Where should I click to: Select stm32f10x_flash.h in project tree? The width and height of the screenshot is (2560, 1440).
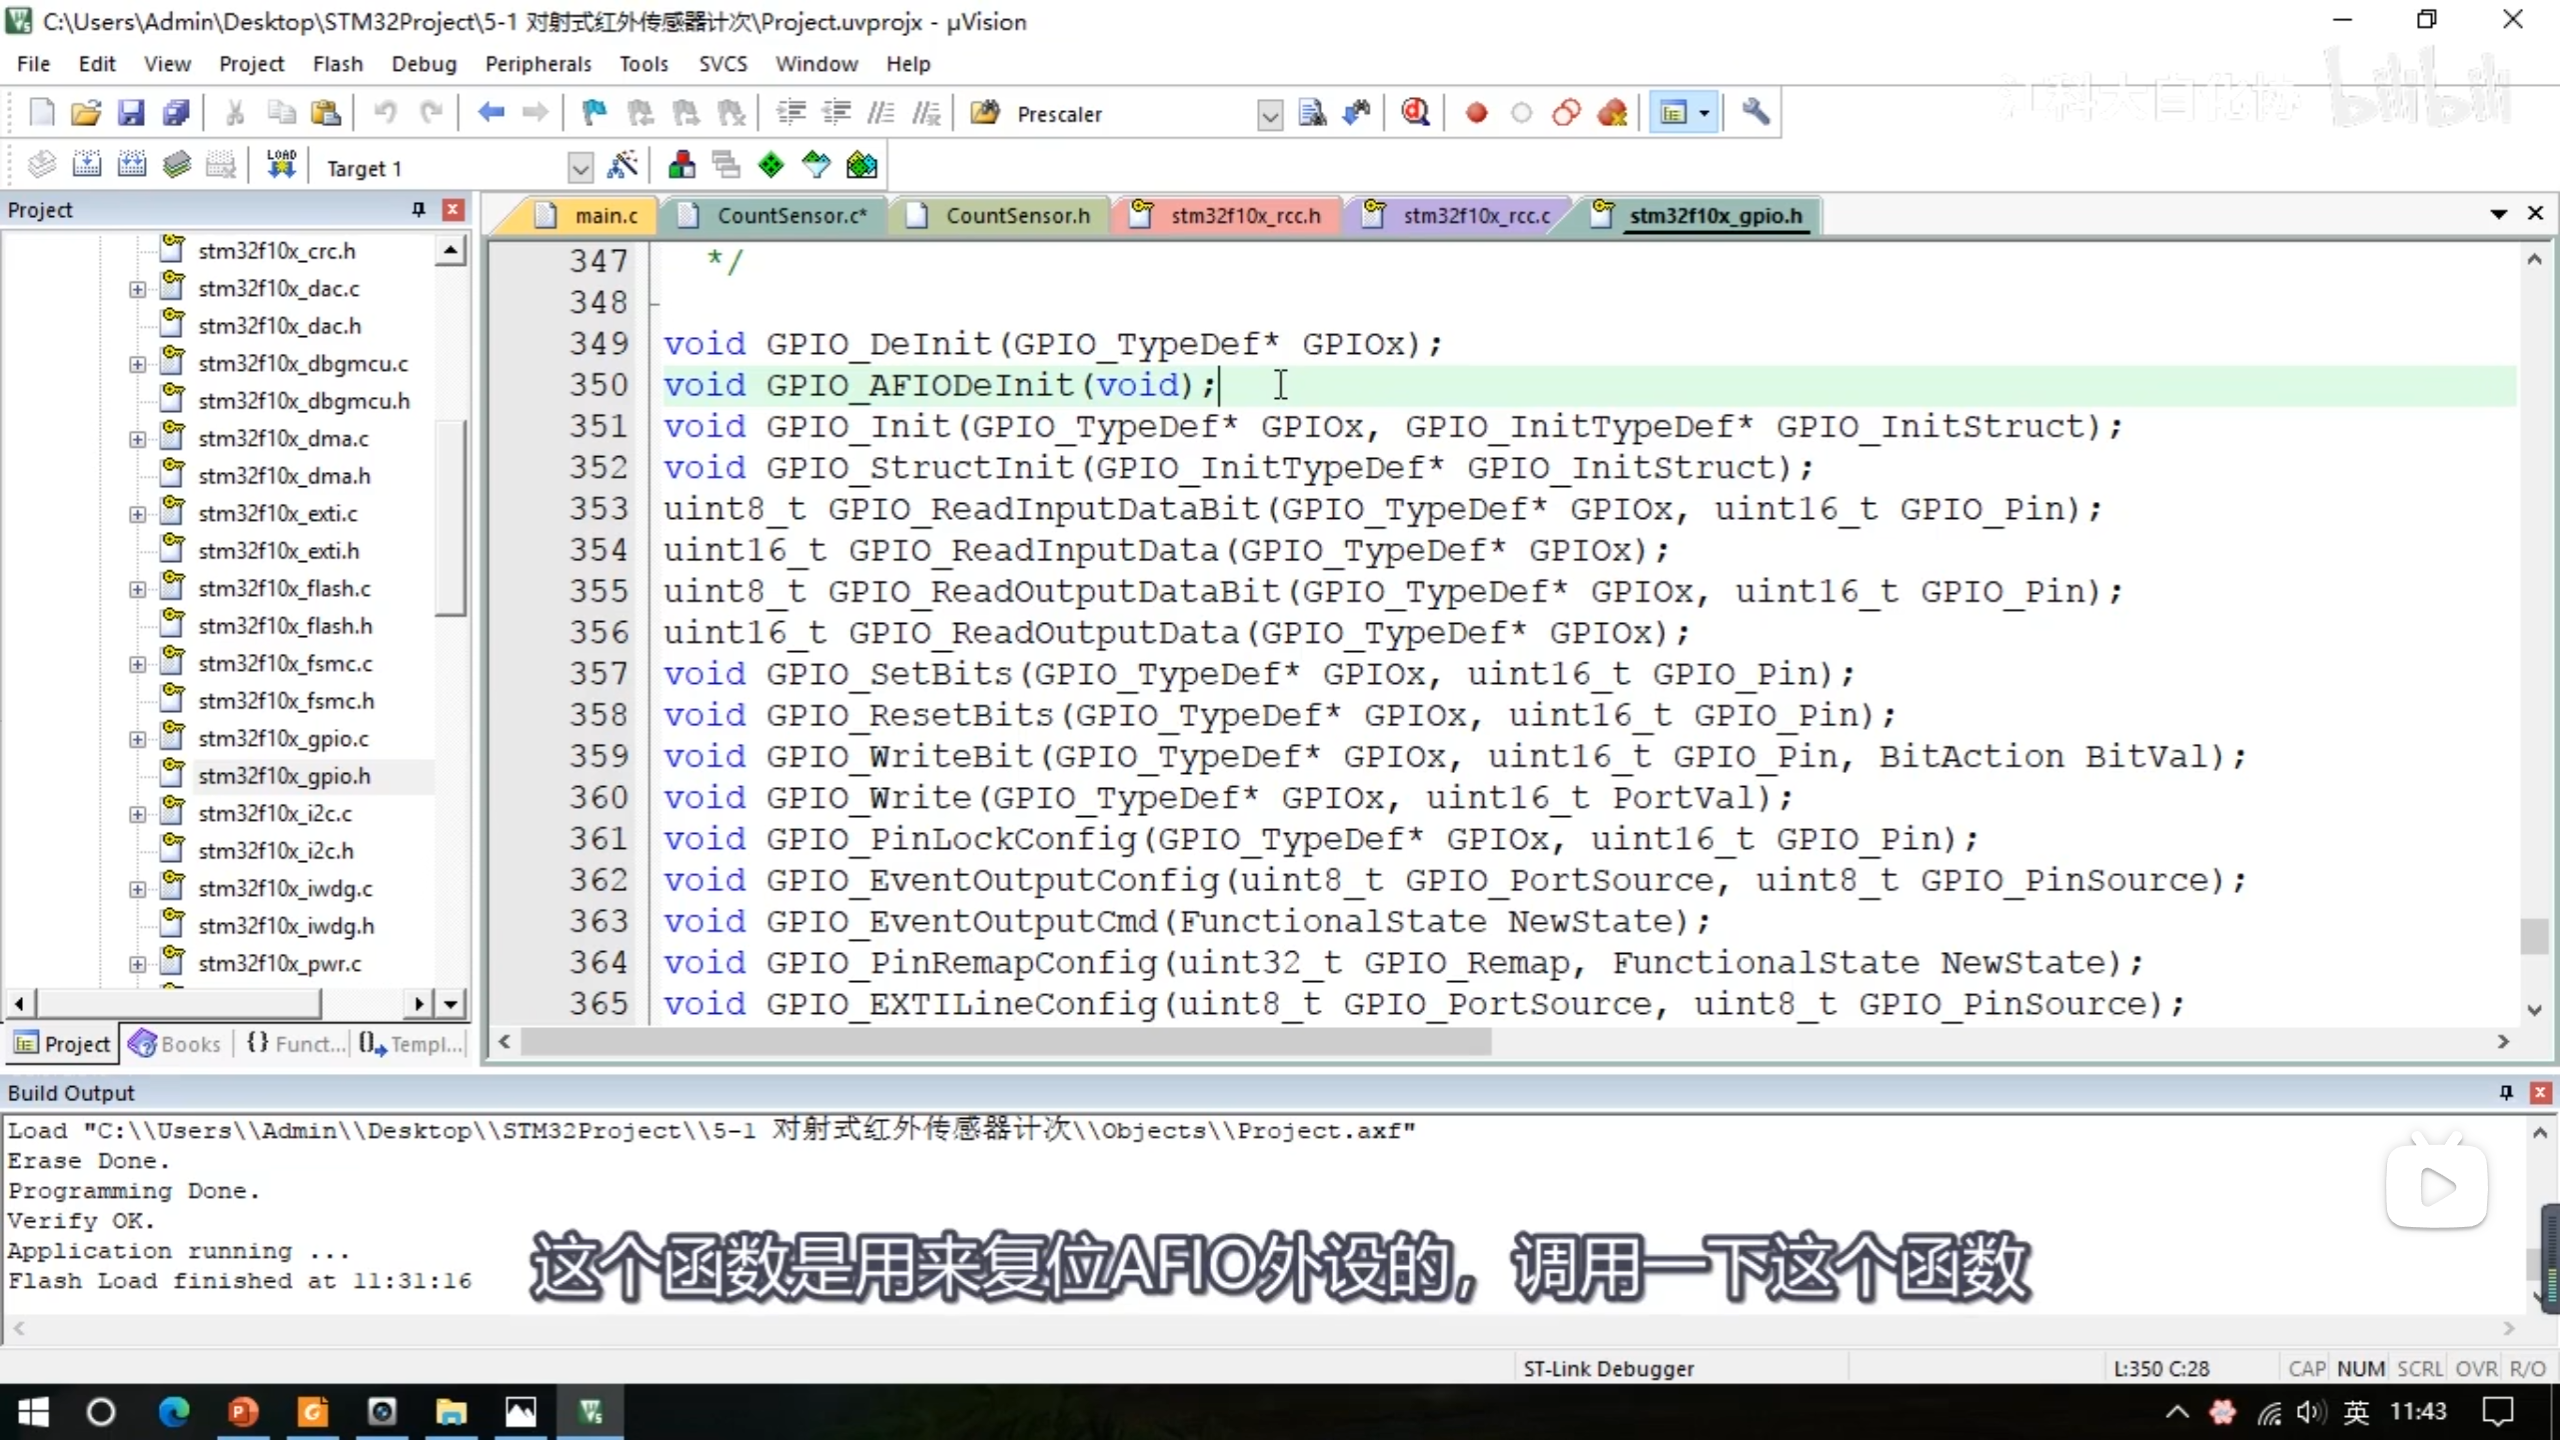point(285,626)
